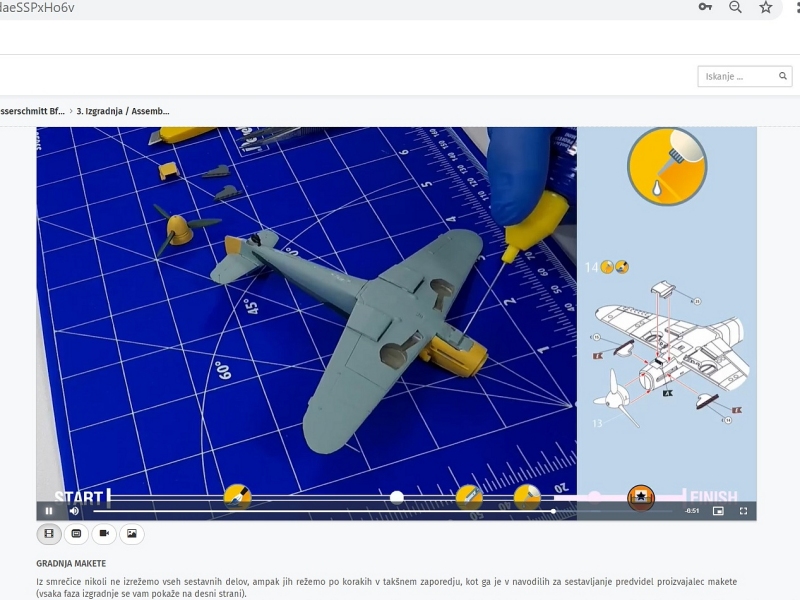Jump to the first brush marker on timeline

click(x=237, y=496)
